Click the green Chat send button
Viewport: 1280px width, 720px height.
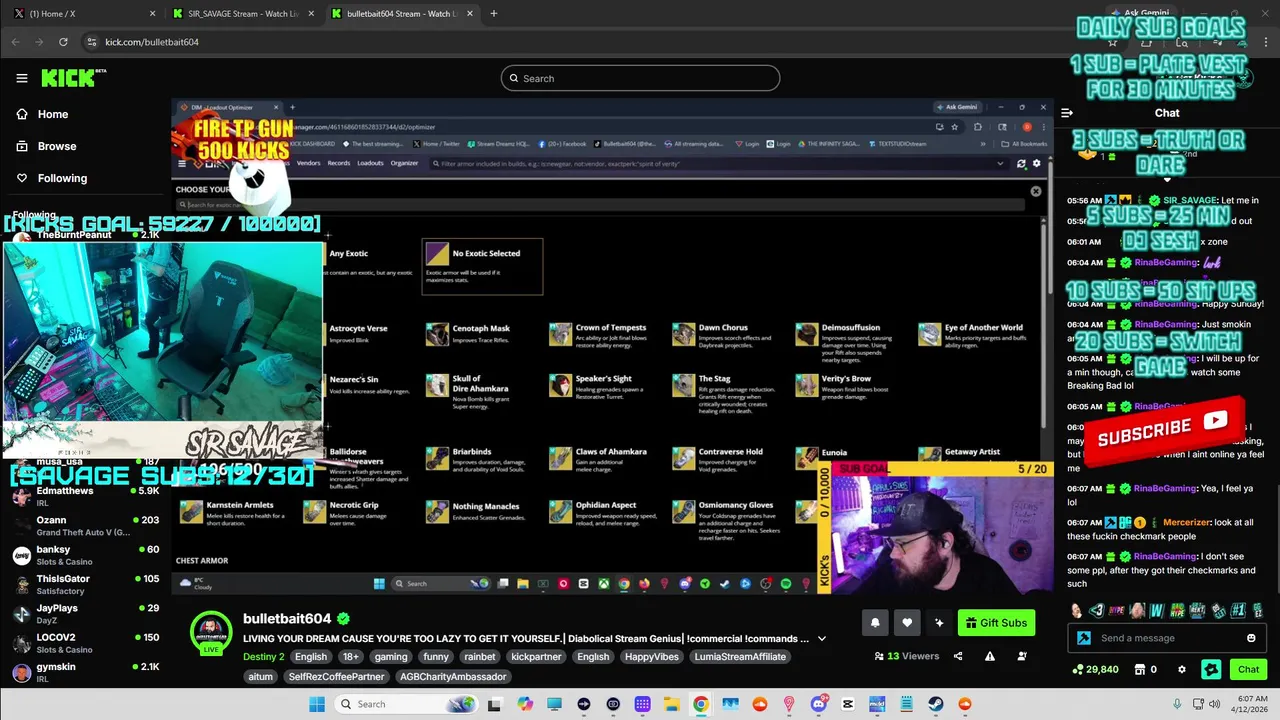1249,669
